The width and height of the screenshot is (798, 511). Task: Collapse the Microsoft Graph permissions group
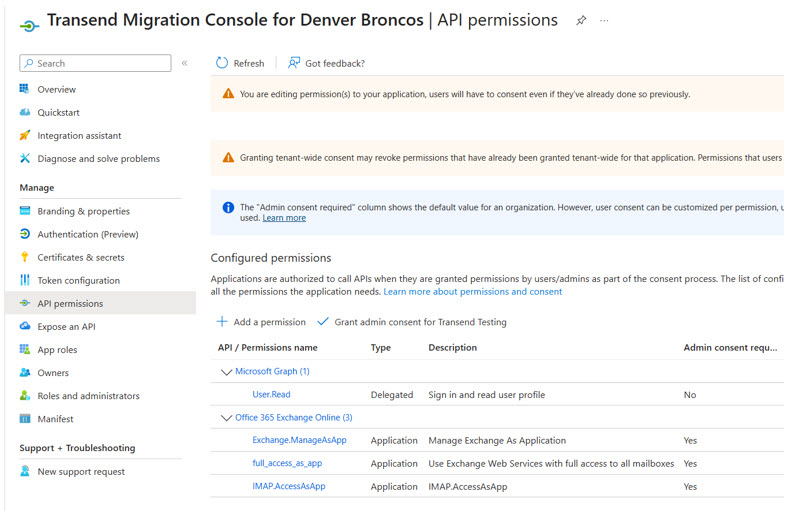pyautogui.click(x=226, y=372)
